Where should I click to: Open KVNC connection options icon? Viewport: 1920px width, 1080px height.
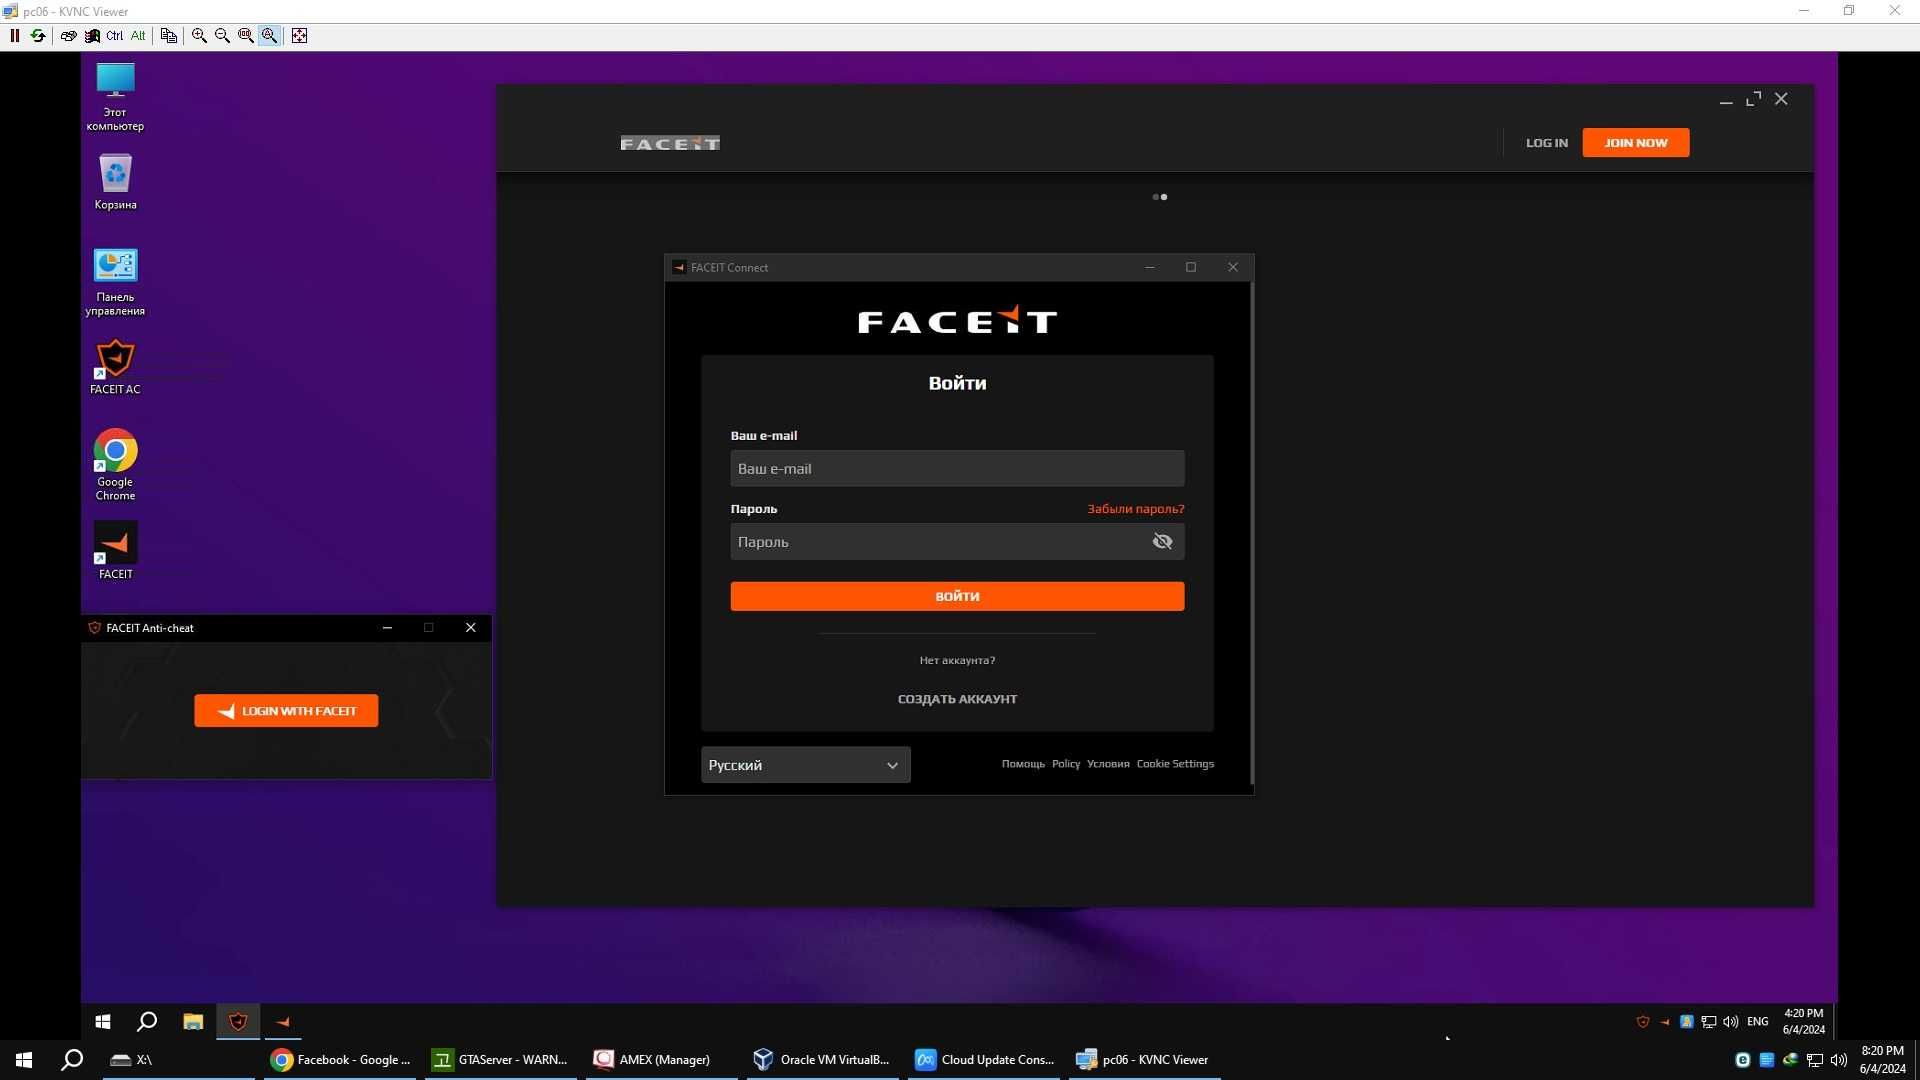pos(68,35)
